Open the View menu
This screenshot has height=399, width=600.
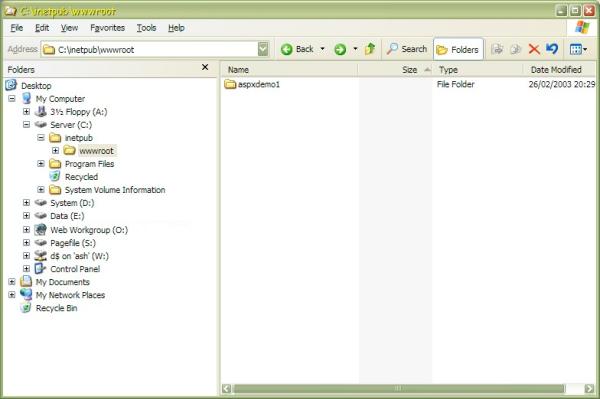[69, 28]
